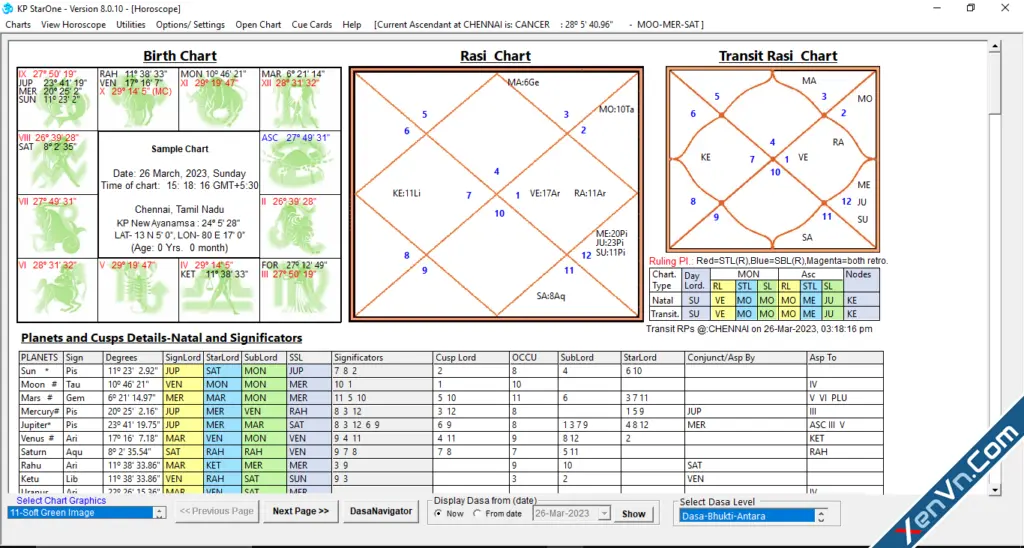Open the Charts menu
Image resolution: width=1024 pixels, height=548 pixels.
(18, 25)
